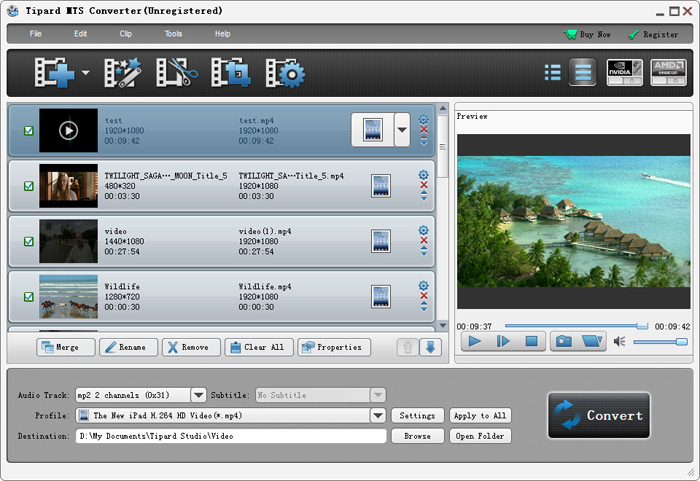The image size is (700, 481).
Task: Adjust the volume slider
Action: [x=660, y=342]
